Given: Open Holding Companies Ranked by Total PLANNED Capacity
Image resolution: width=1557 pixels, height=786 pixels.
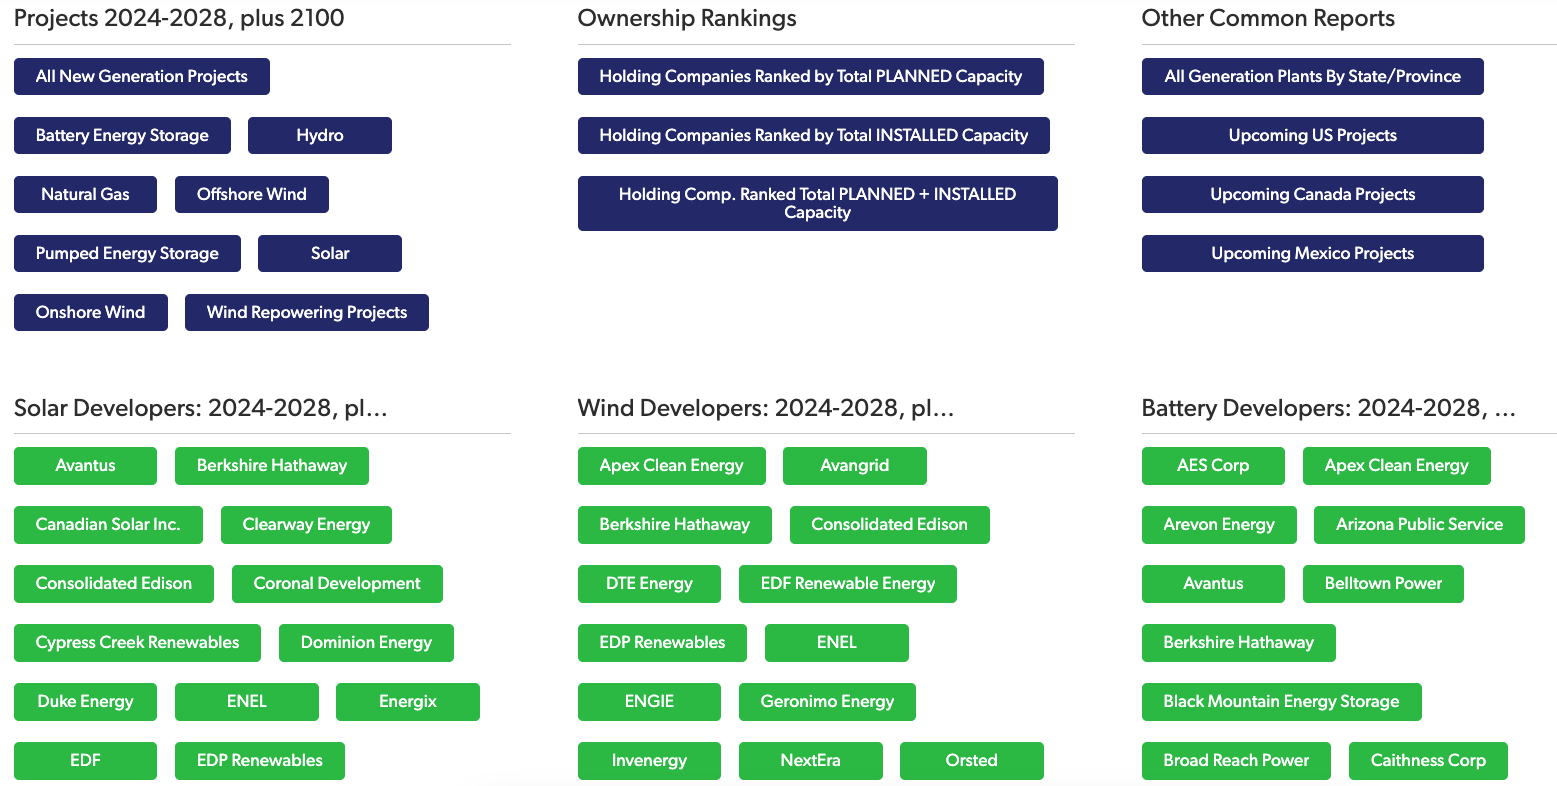Looking at the screenshot, I should (x=811, y=76).
